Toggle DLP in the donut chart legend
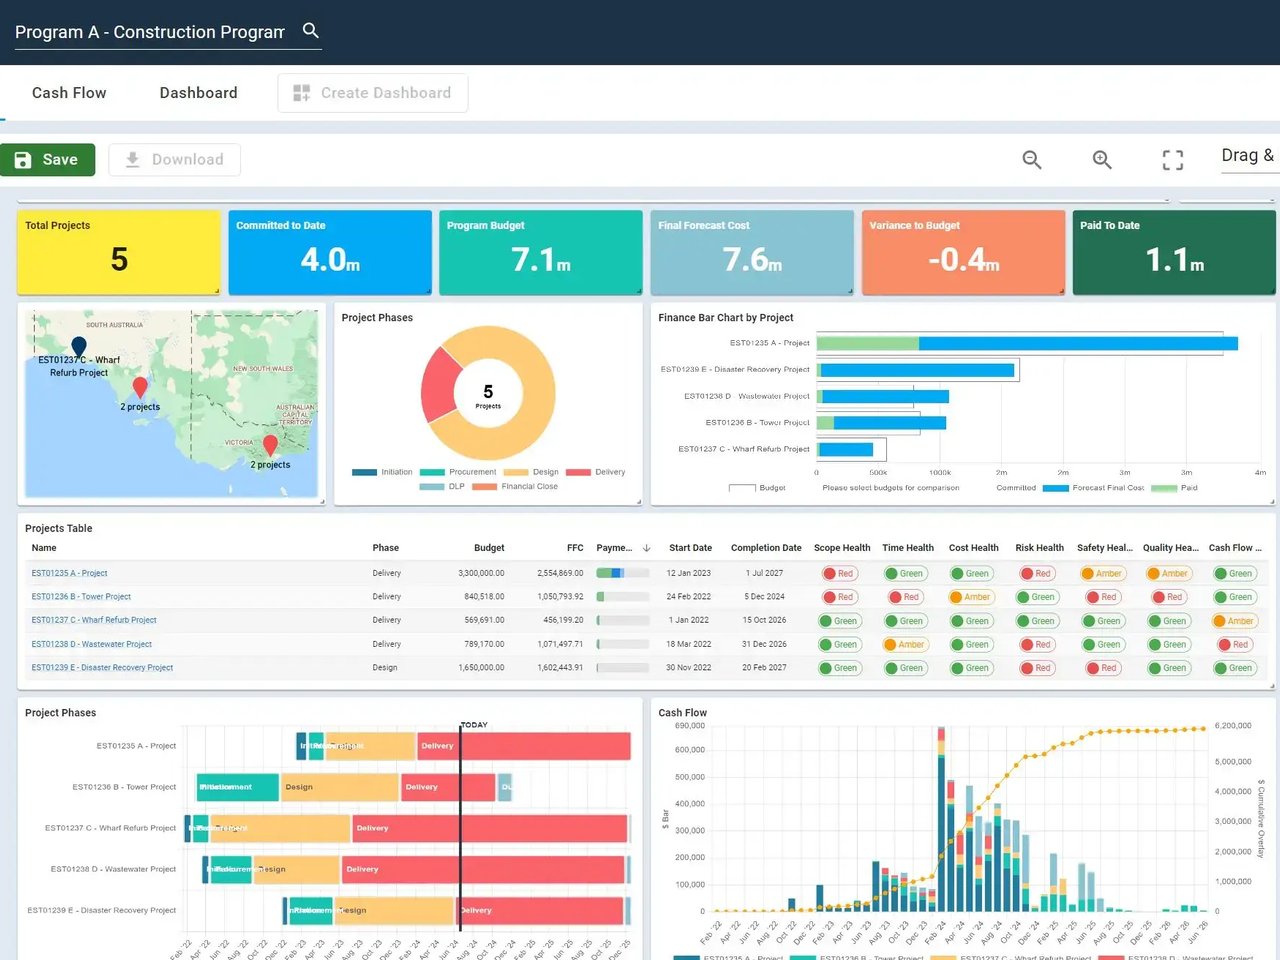 (442, 487)
